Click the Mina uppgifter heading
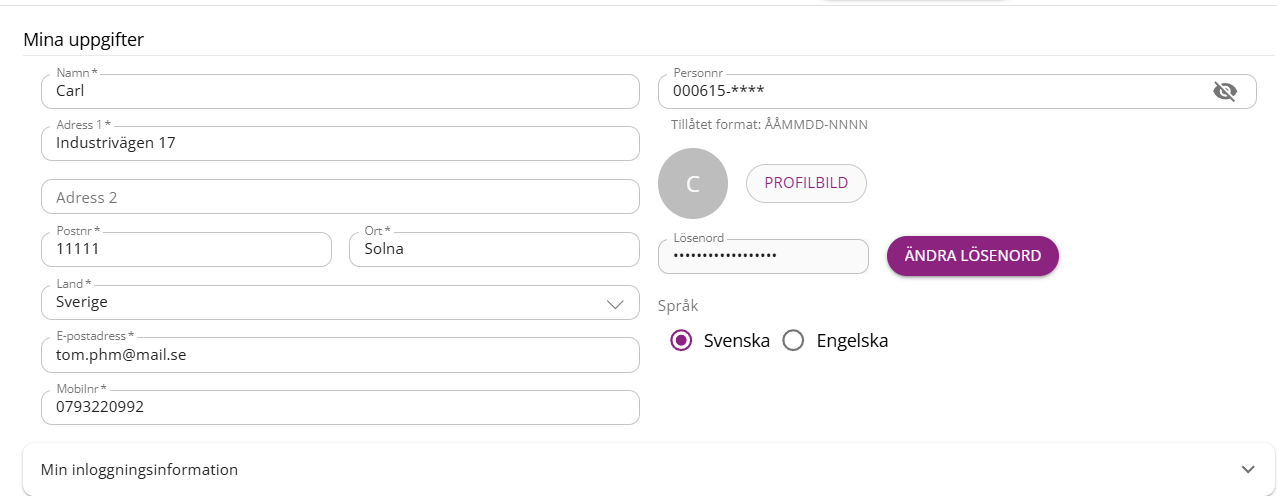The image size is (1277, 496). click(x=84, y=40)
